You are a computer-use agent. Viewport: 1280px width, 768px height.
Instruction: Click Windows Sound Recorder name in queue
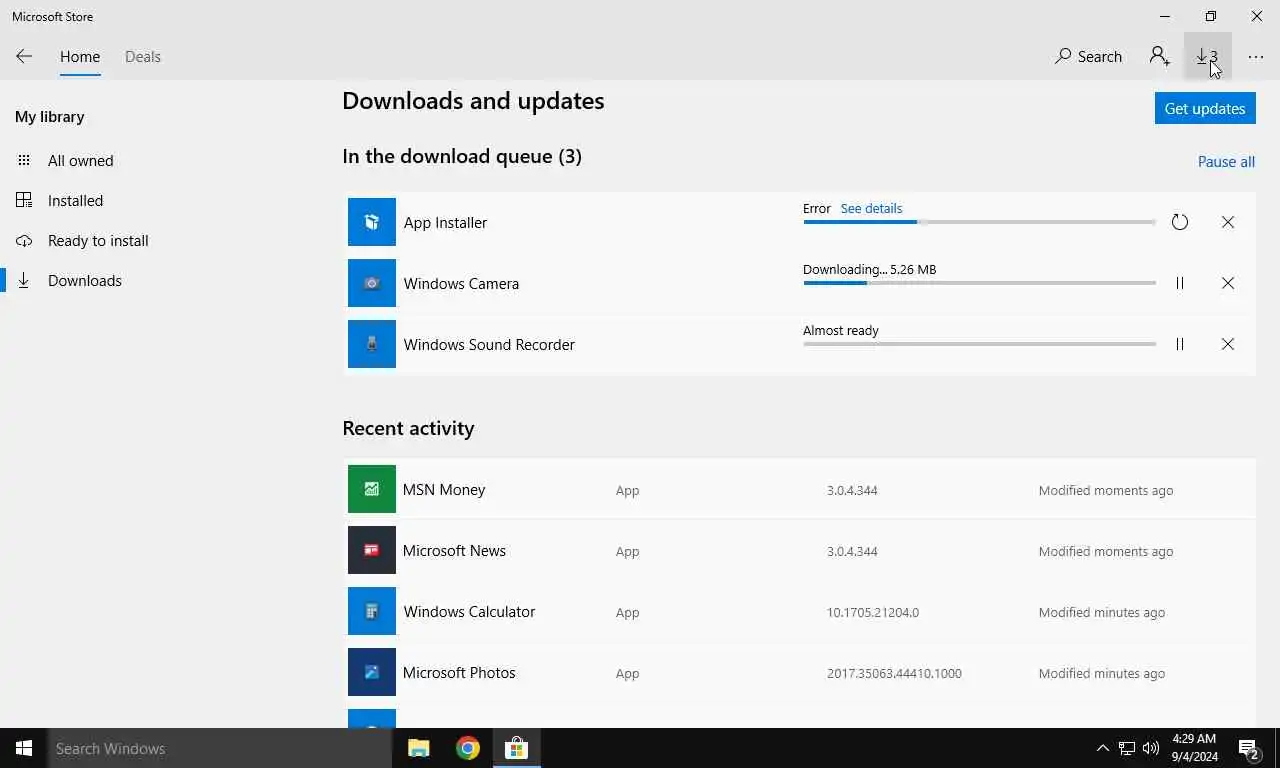(489, 345)
